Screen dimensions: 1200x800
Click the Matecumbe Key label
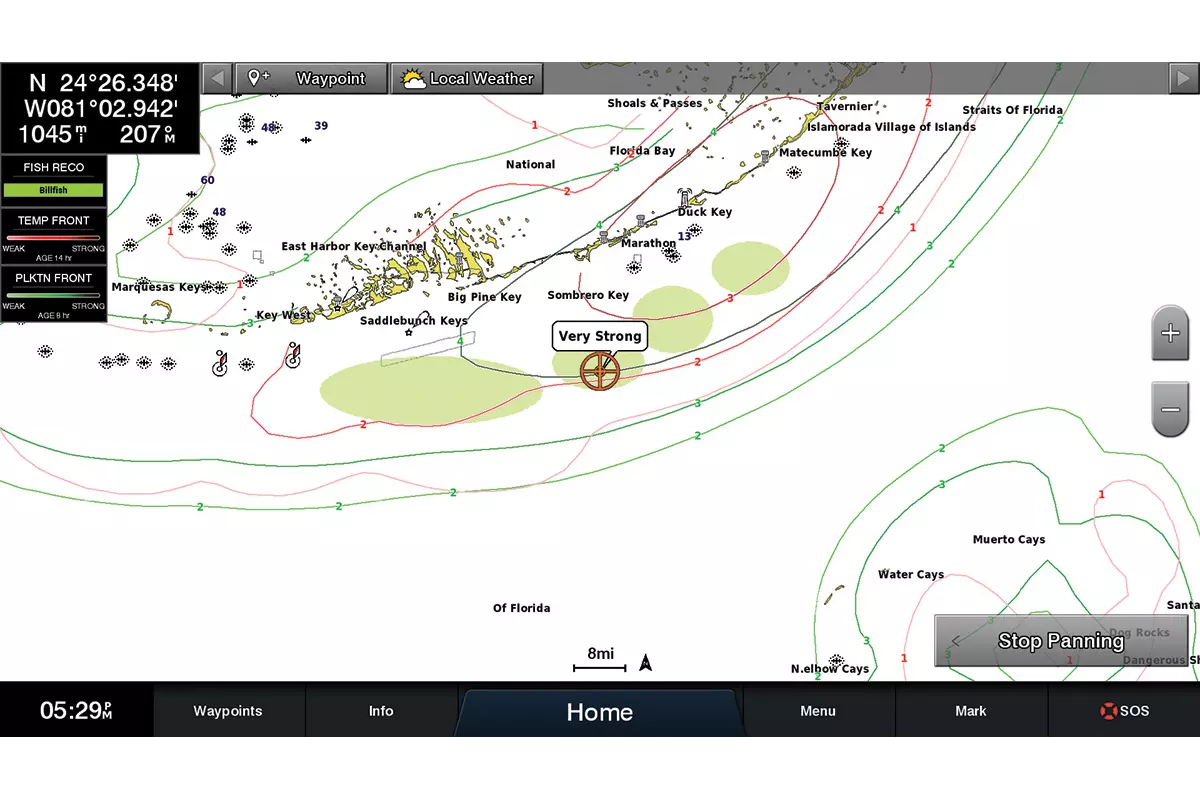826,153
